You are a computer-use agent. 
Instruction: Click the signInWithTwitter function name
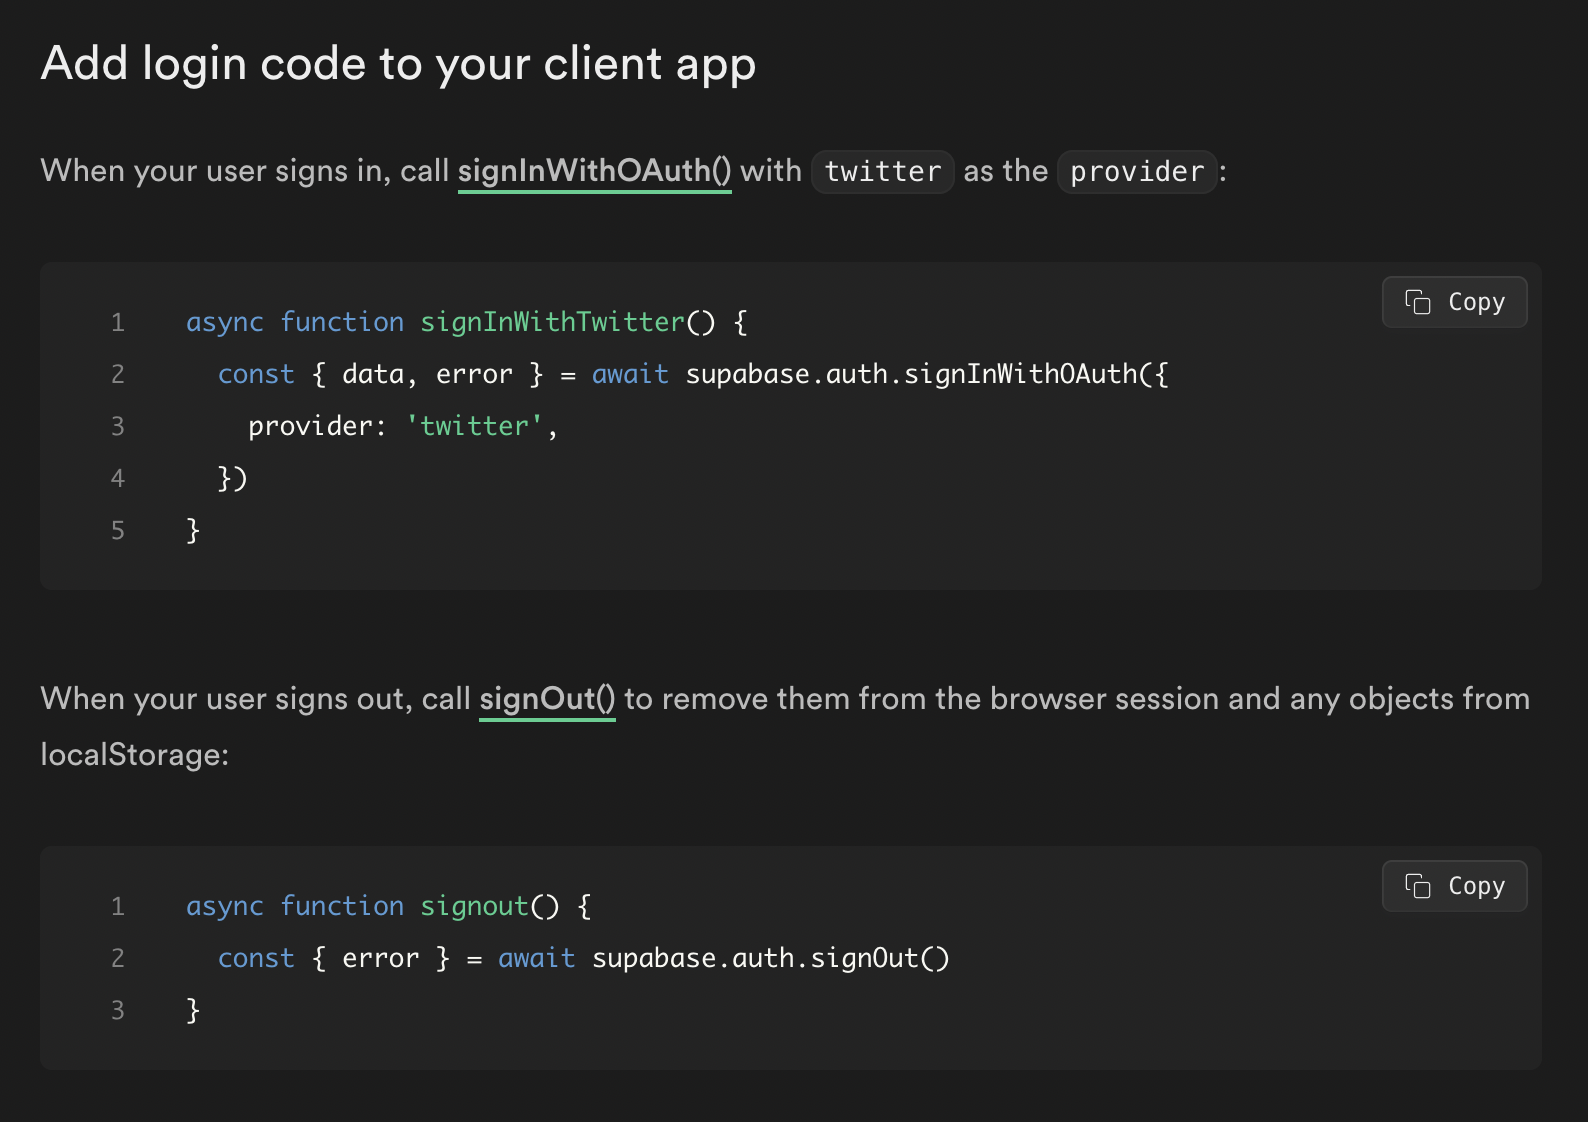pyautogui.click(x=552, y=322)
